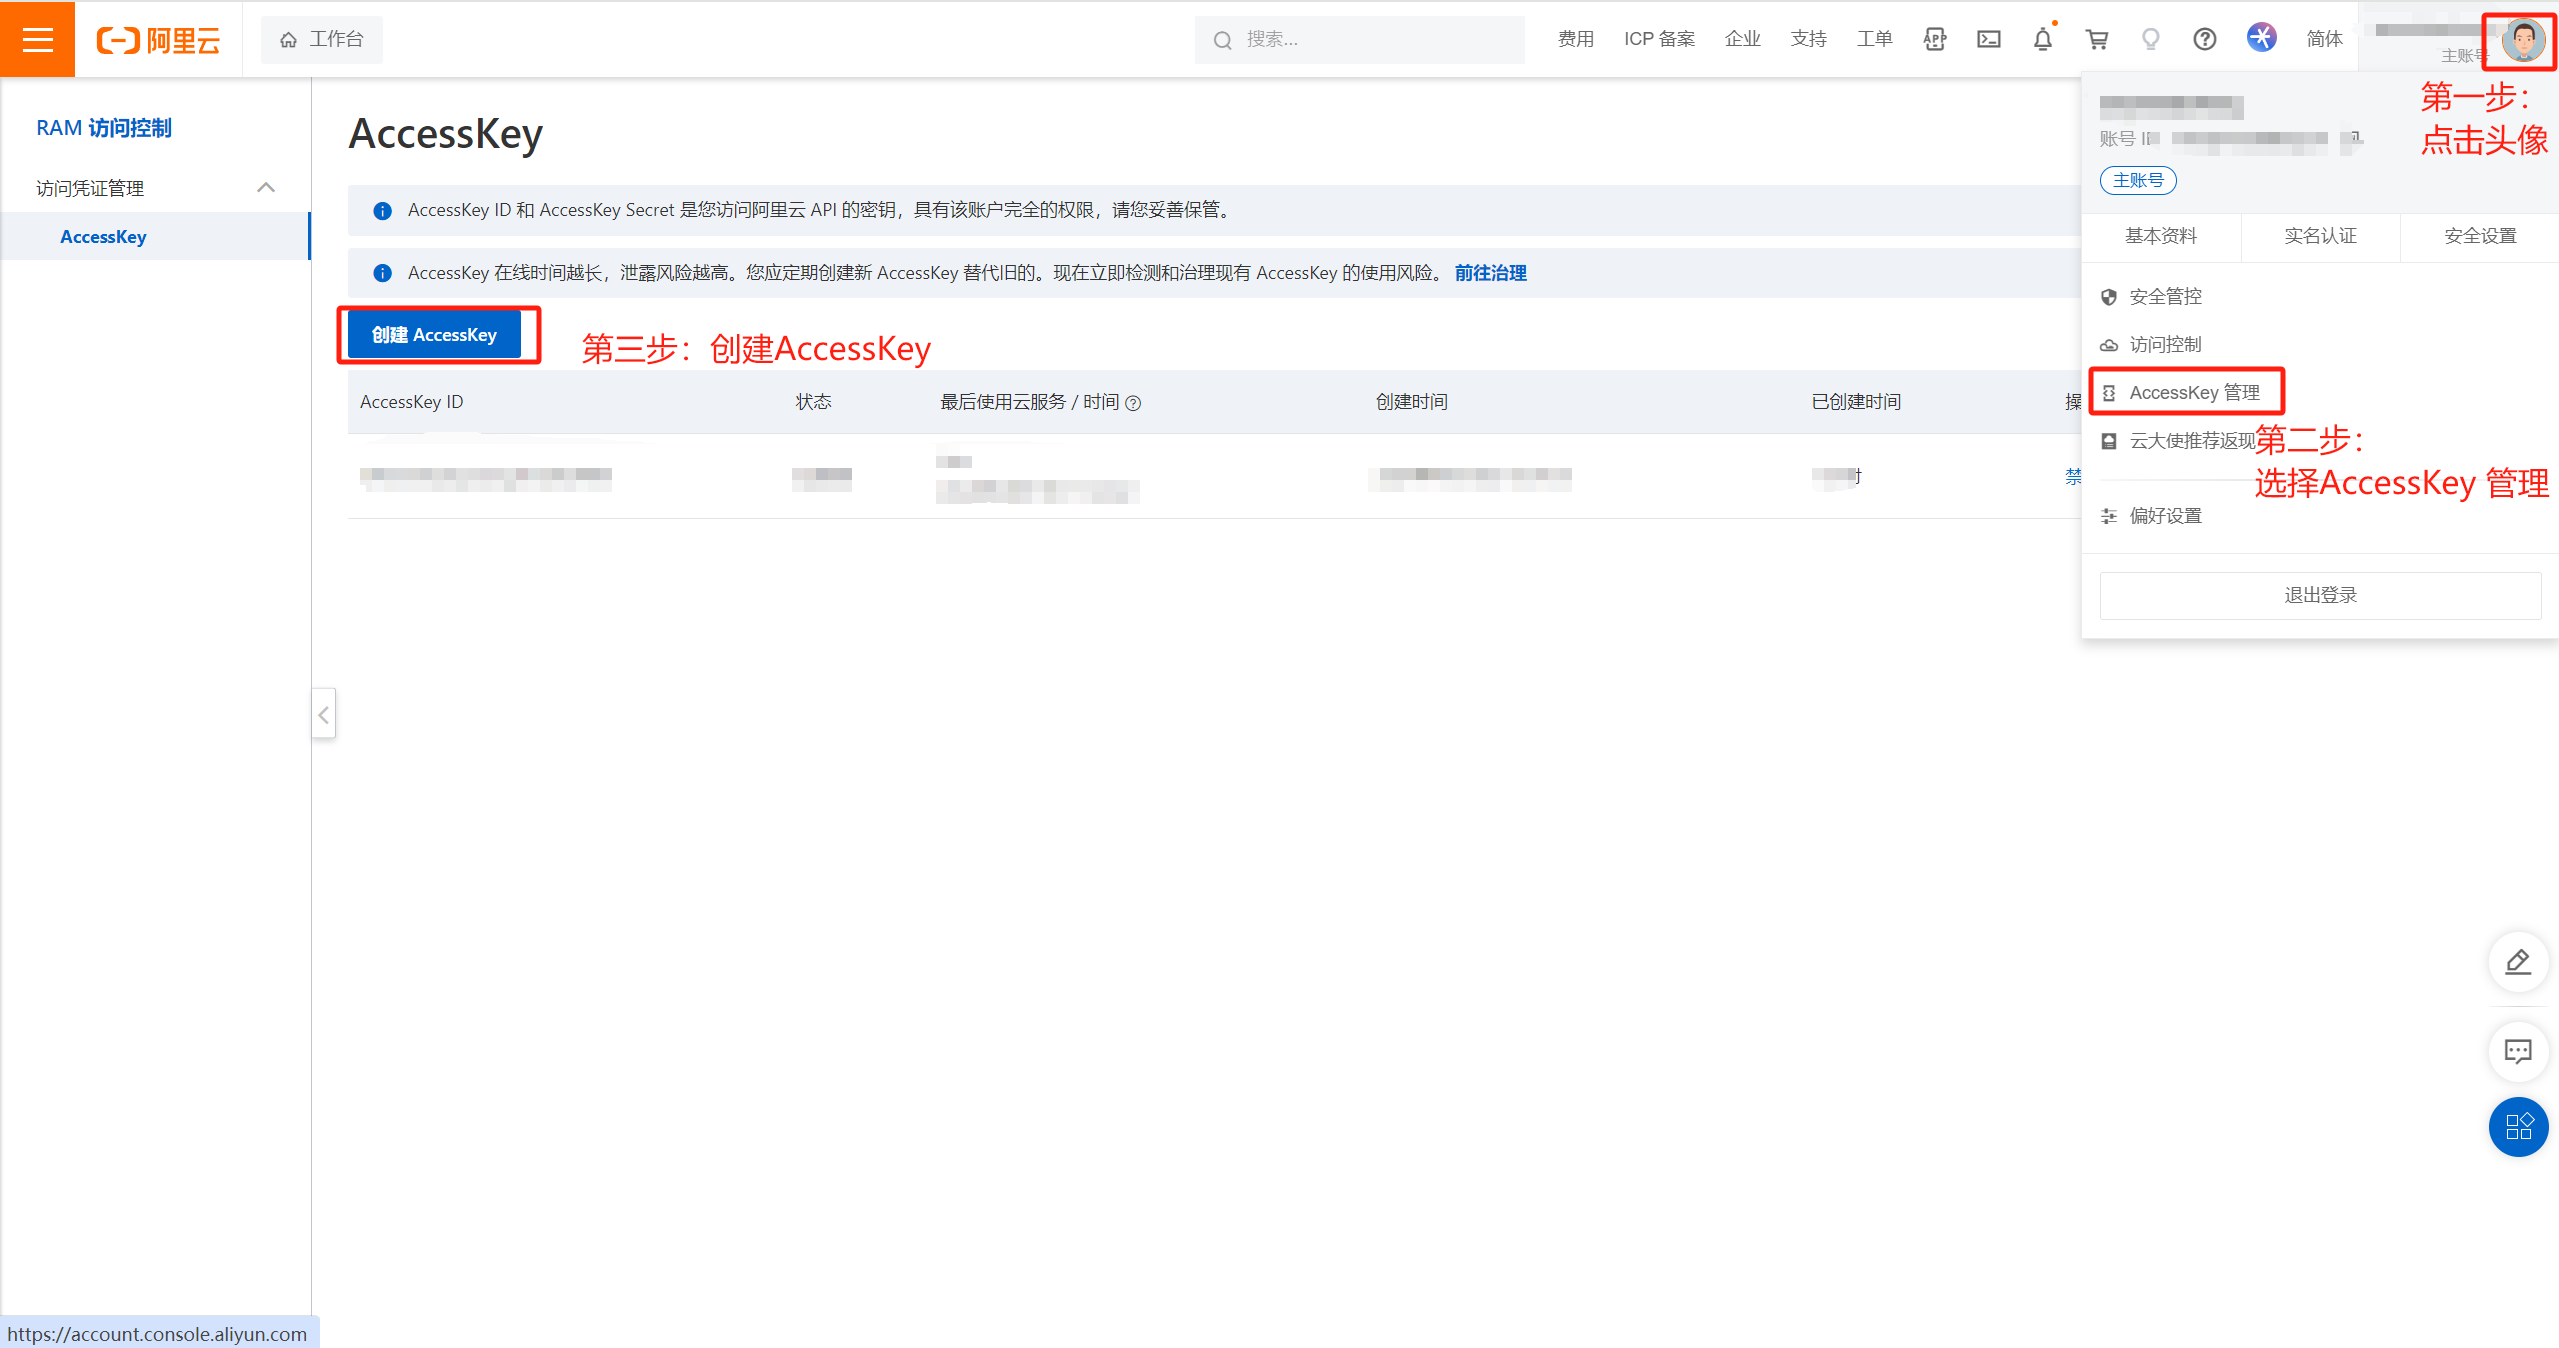The image size is (2559, 1348).
Task: Click the user avatar
Action: (x=2522, y=40)
